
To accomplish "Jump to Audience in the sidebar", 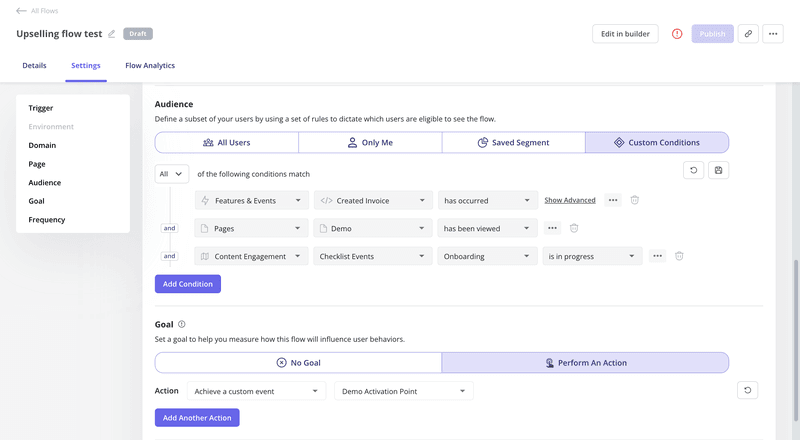I will point(44,182).
